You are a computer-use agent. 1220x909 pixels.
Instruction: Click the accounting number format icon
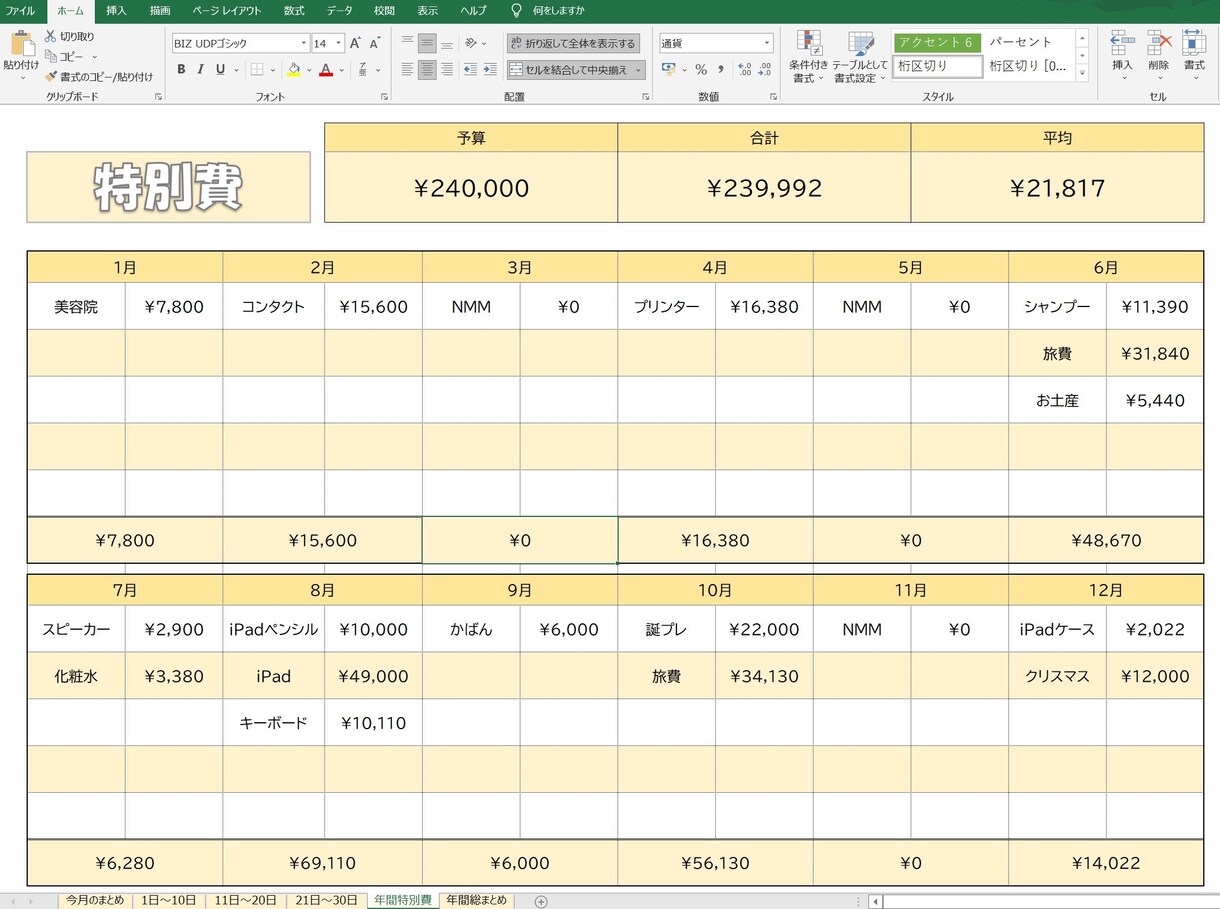tap(668, 69)
